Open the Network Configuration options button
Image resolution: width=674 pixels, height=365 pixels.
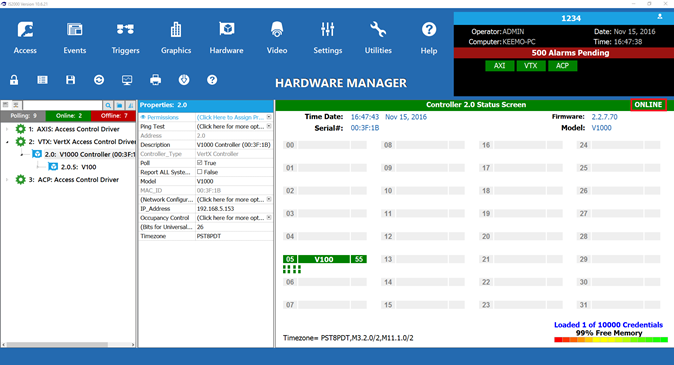[x=269, y=199]
